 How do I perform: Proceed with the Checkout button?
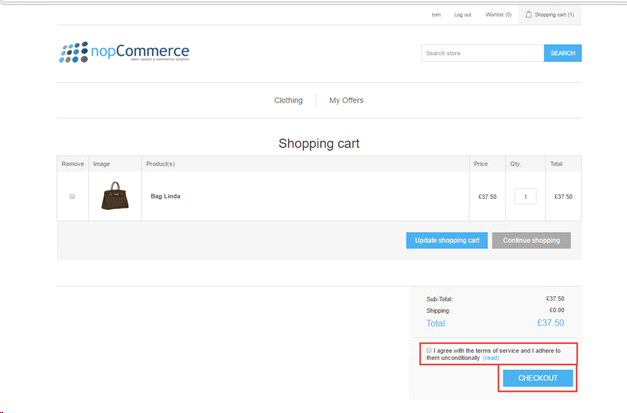538,378
